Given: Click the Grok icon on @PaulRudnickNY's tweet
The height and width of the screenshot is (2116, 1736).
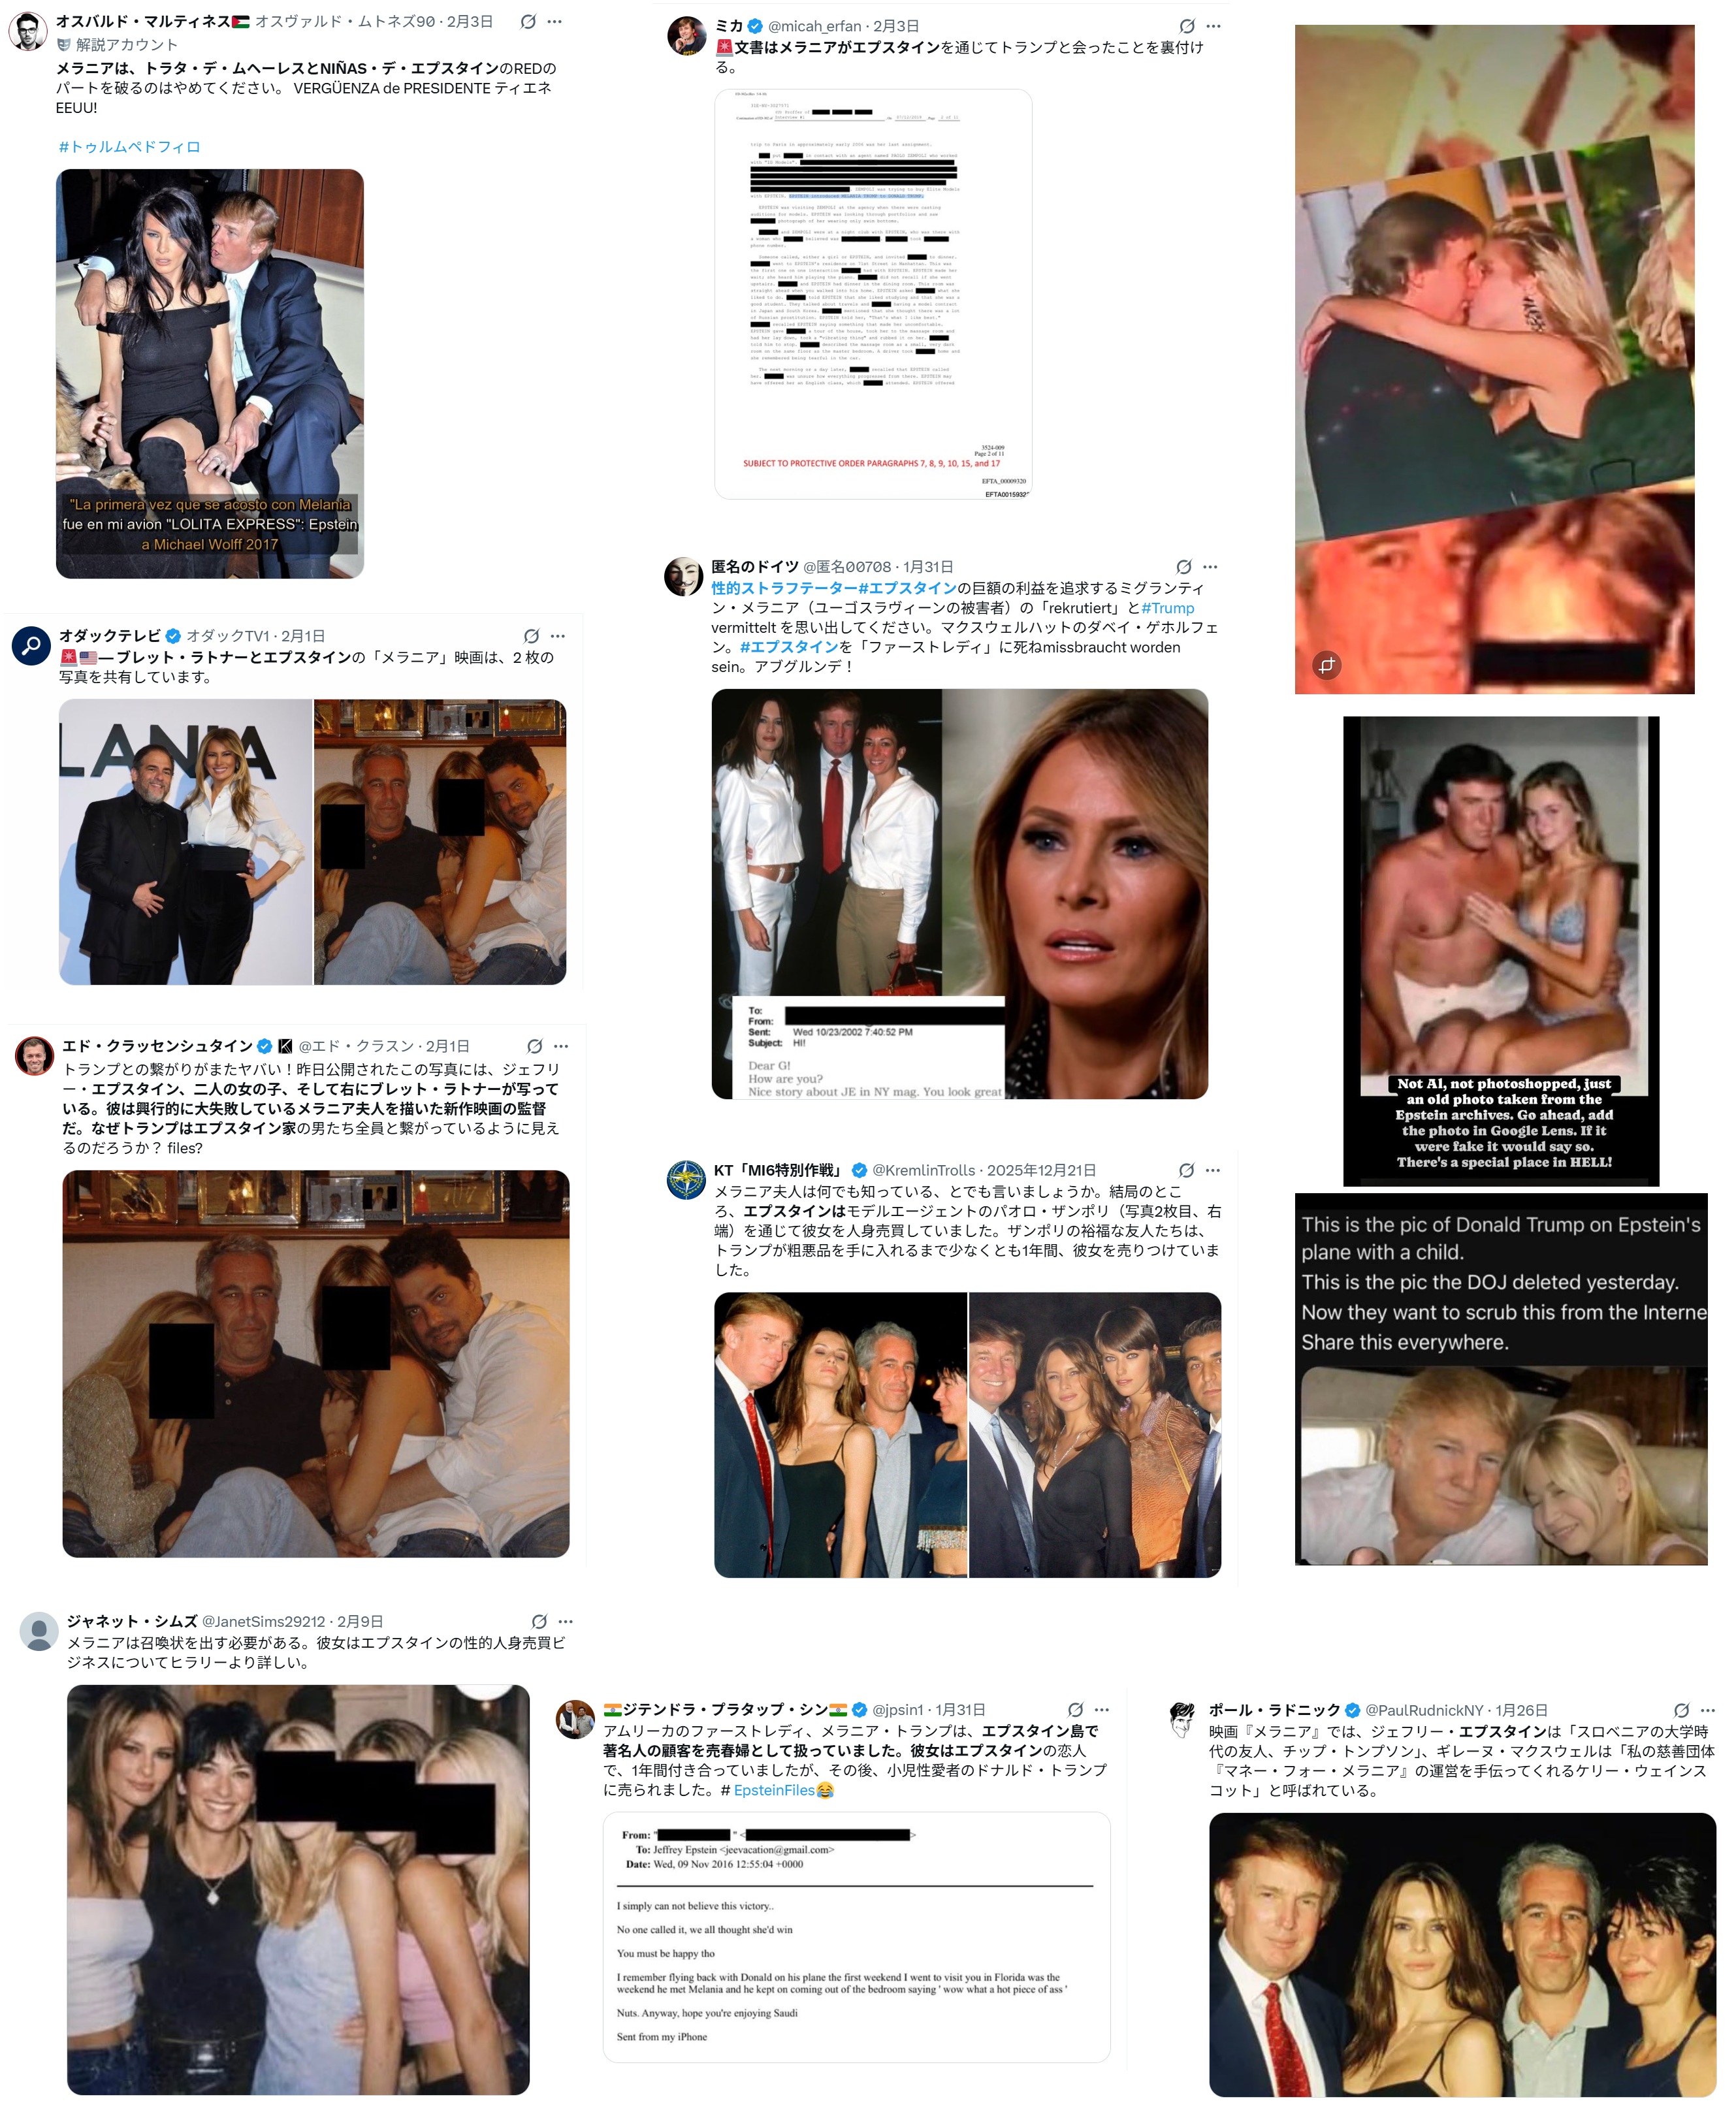Looking at the screenshot, I should [x=1681, y=1710].
